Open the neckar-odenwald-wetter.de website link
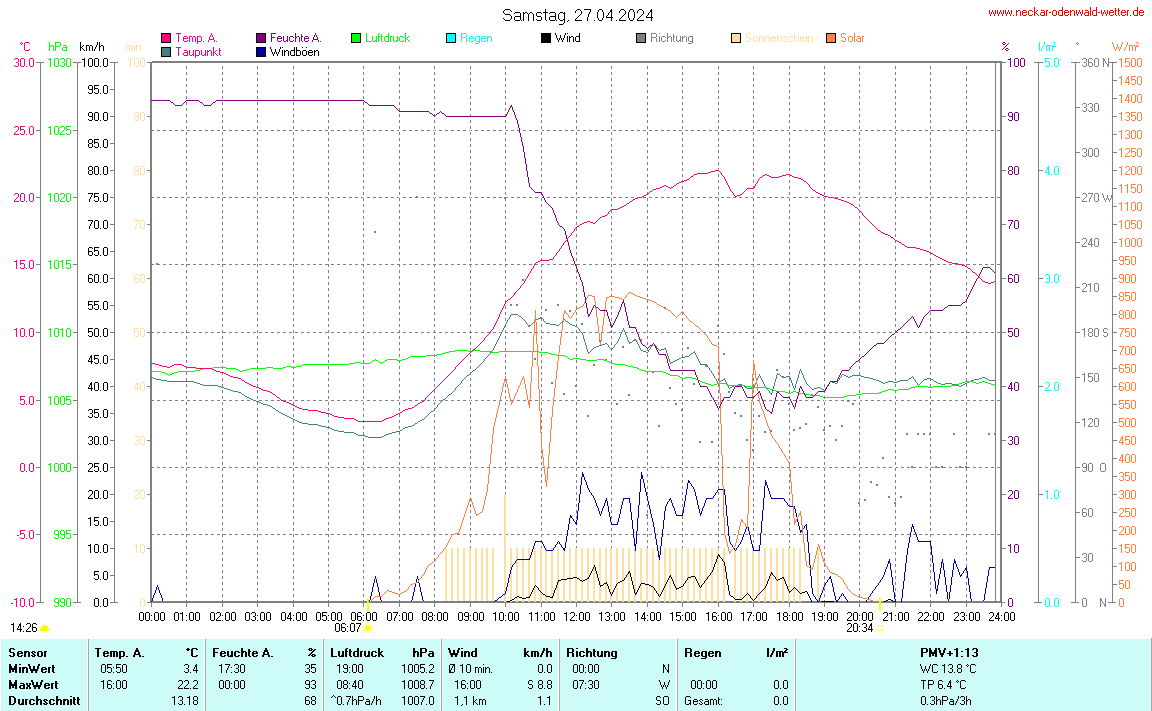The height and width of the screenshot is (711, 1152). (x=1065, y=13)
